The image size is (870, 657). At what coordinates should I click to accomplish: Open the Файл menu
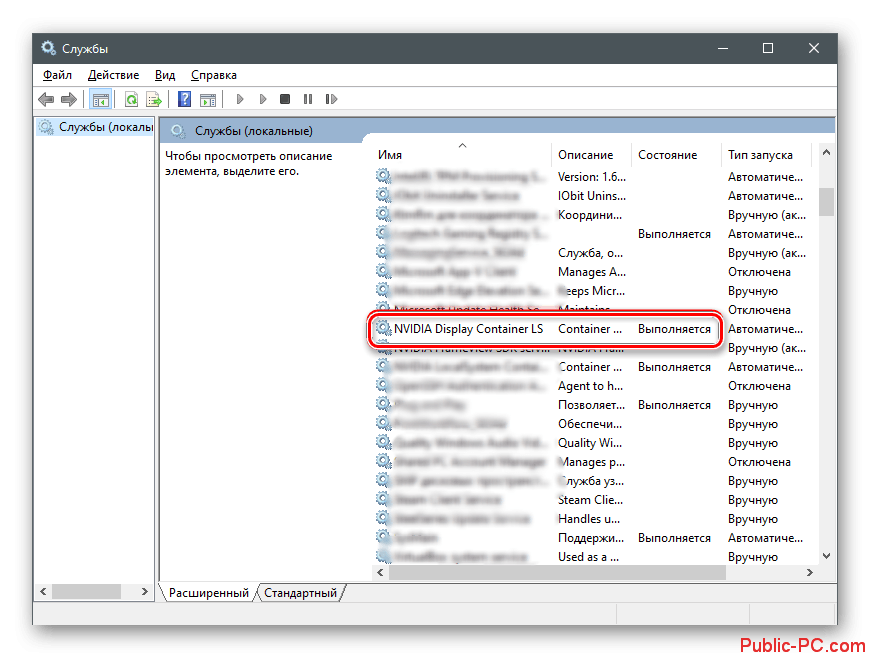[57, 75]
